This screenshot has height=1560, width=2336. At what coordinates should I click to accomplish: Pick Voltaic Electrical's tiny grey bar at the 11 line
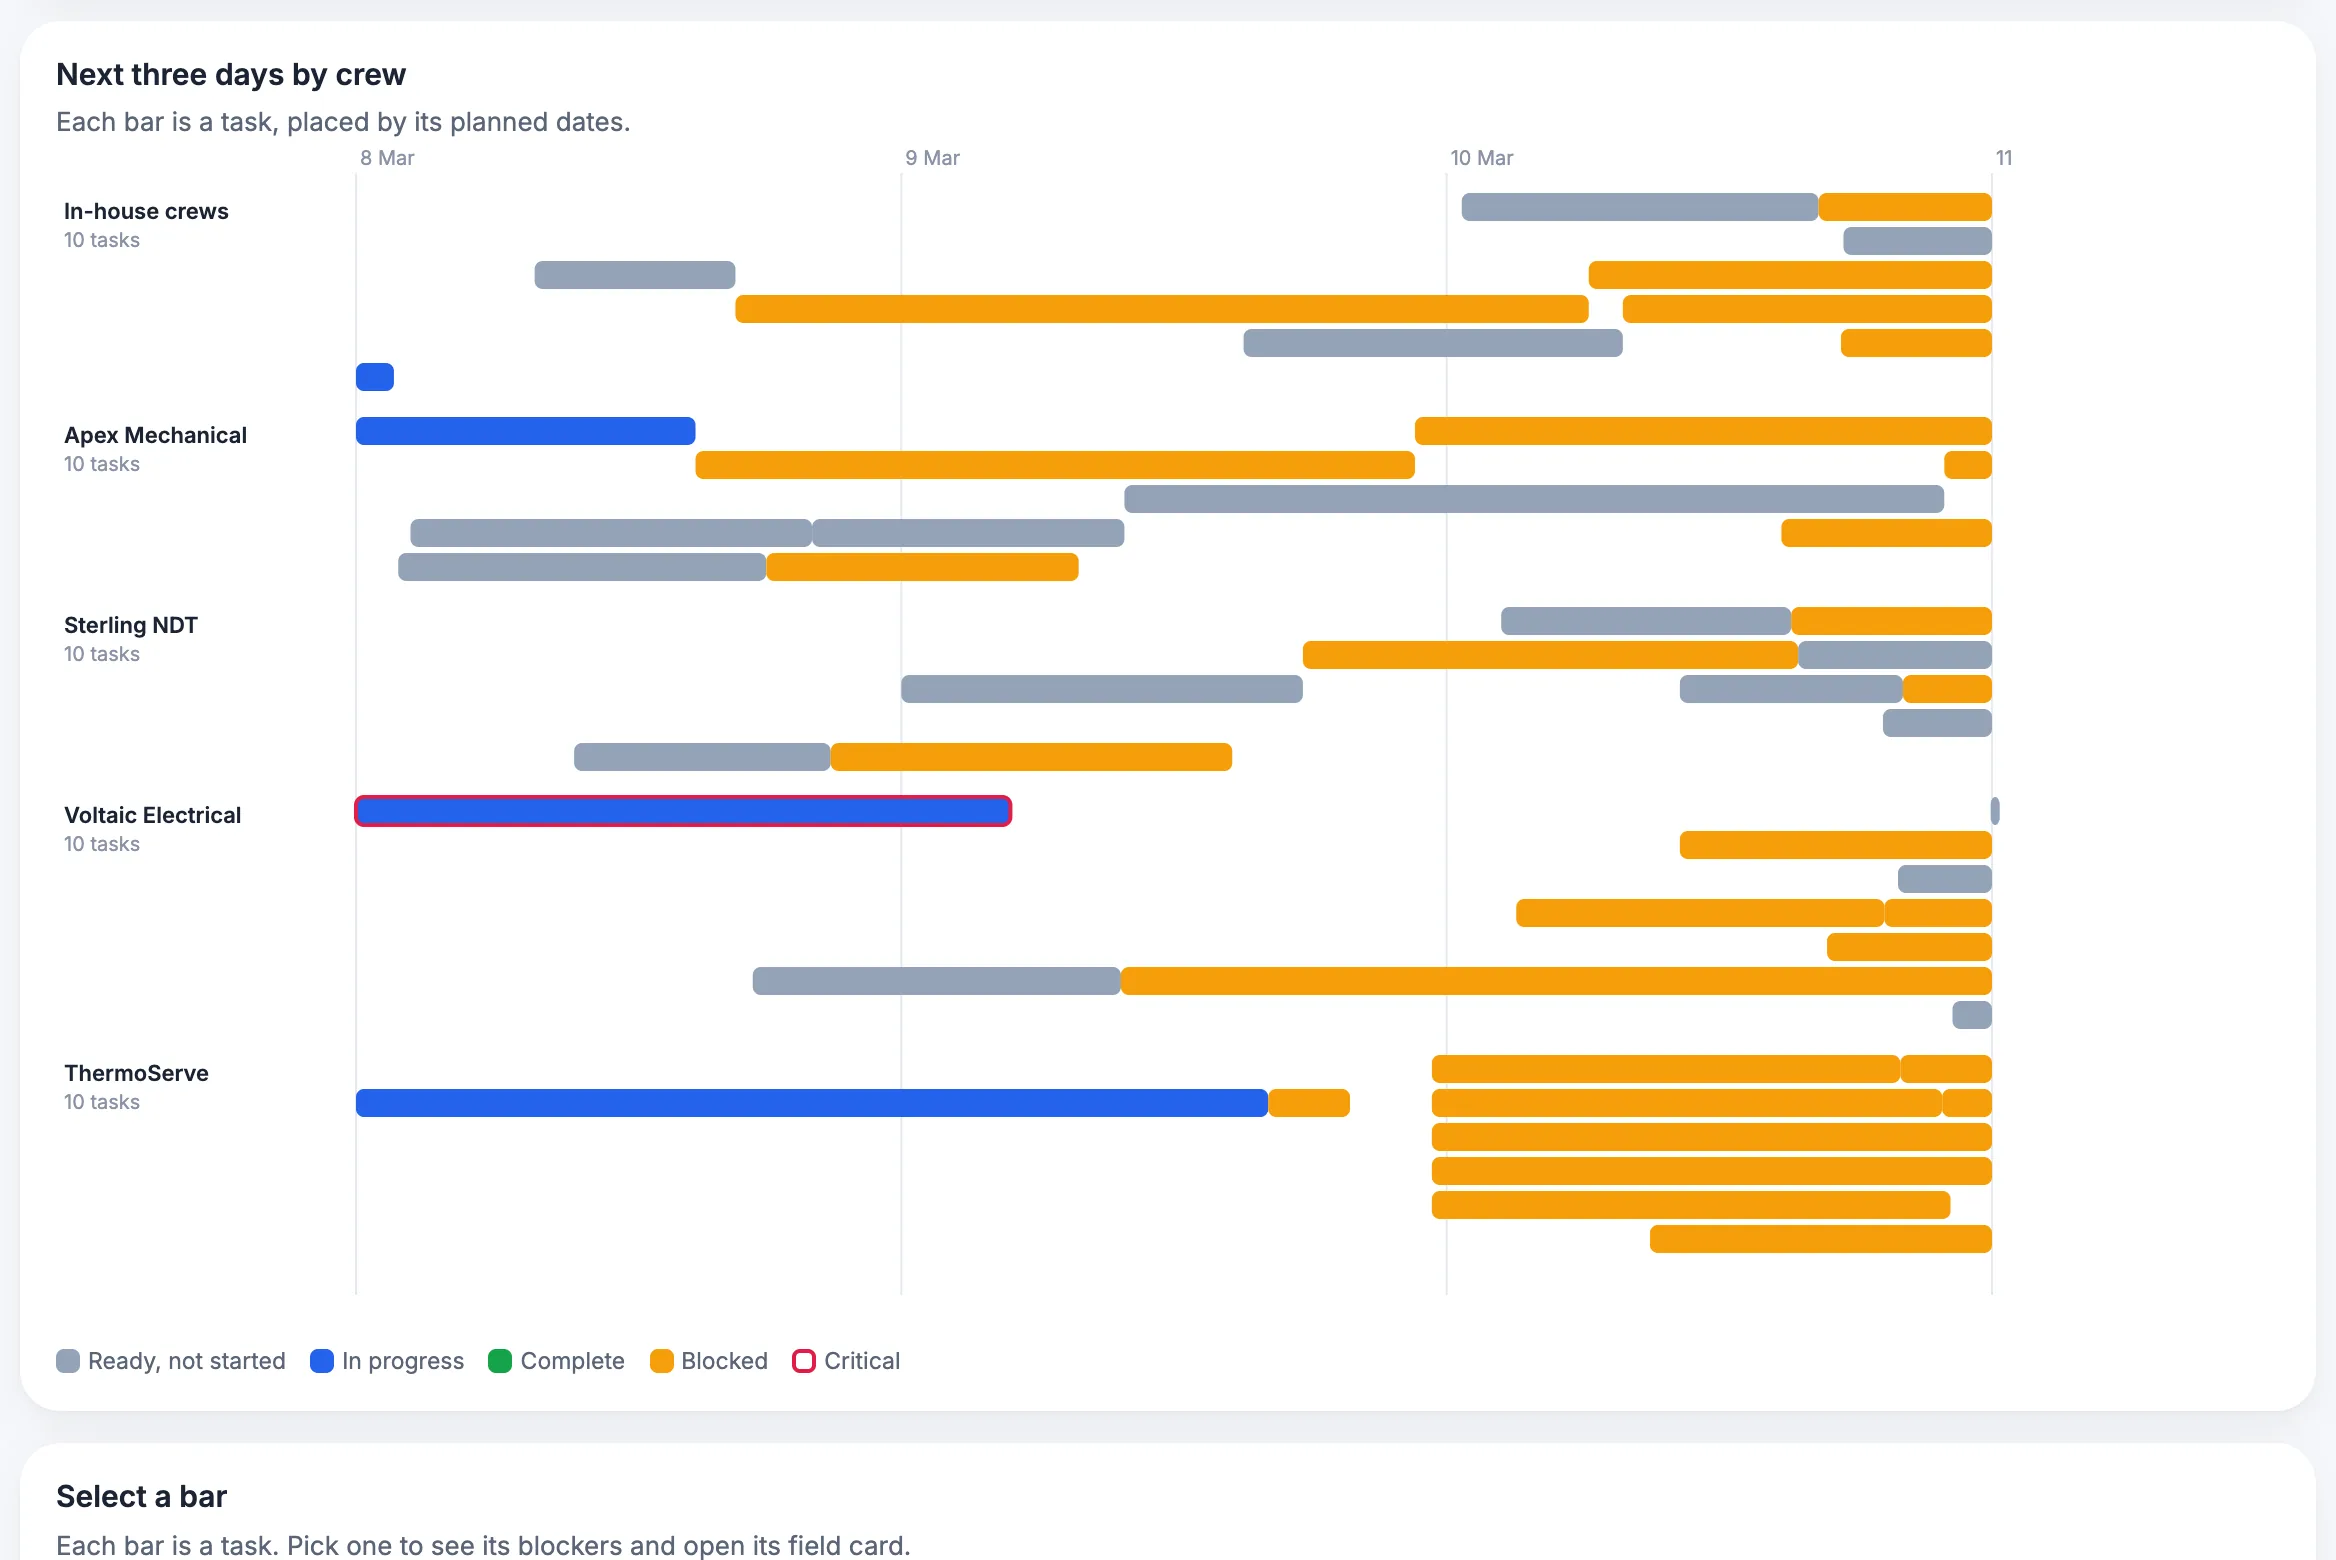(1995, 811)
